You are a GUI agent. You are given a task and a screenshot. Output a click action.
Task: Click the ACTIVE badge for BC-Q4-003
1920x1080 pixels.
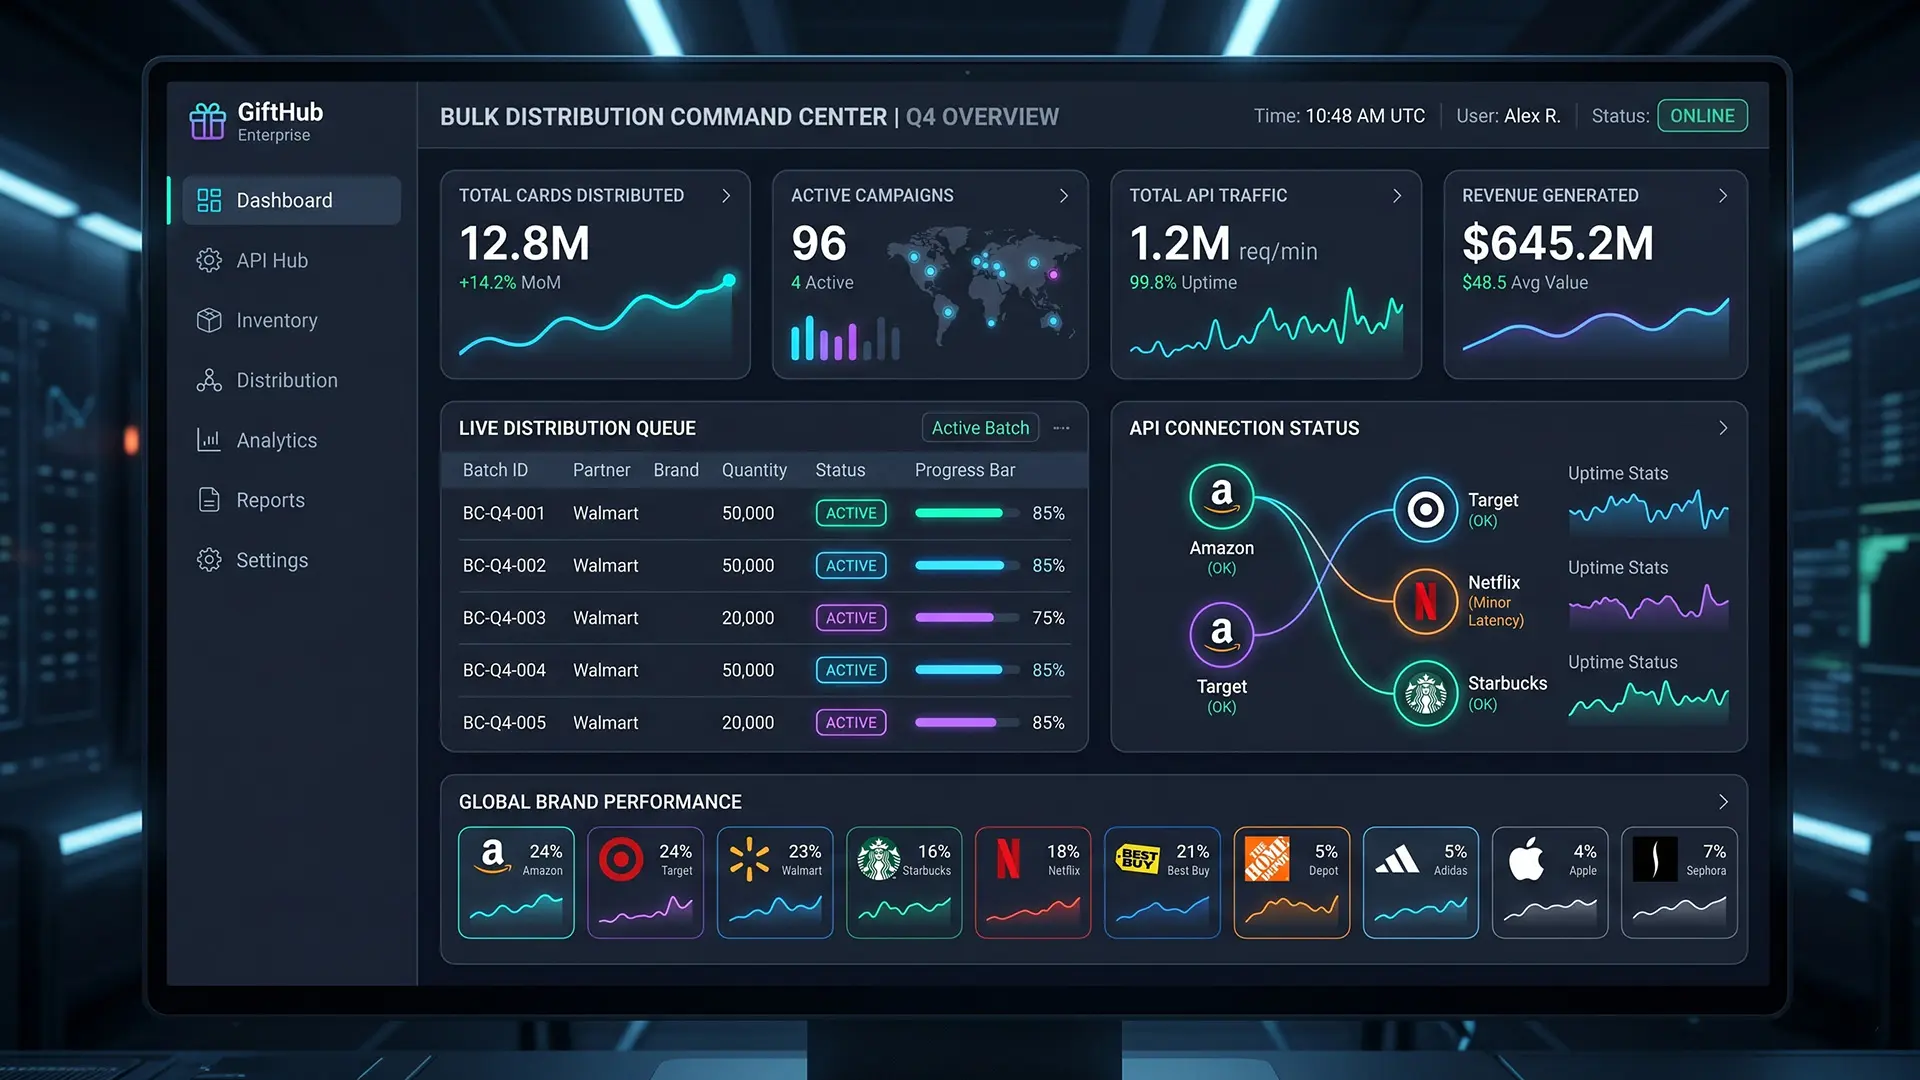click(851, 618)
